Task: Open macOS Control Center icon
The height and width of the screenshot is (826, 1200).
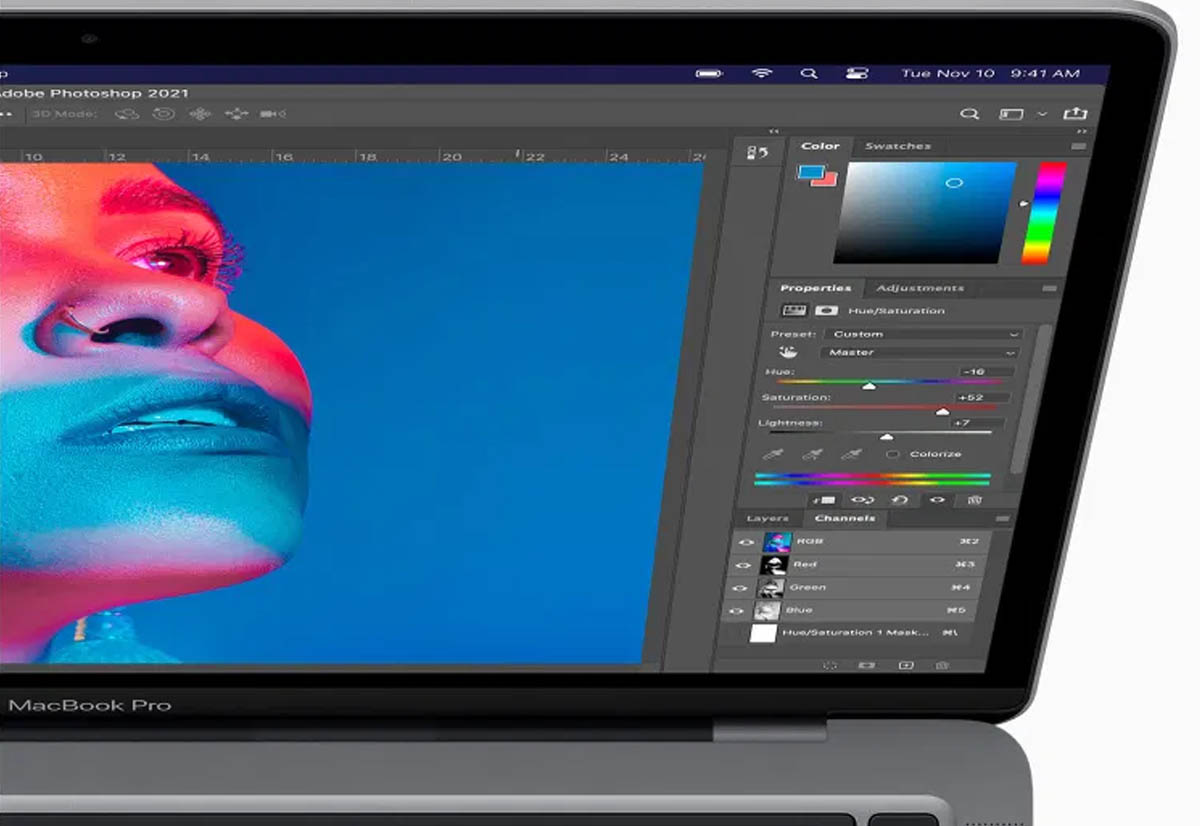Action: pos(856,73)
